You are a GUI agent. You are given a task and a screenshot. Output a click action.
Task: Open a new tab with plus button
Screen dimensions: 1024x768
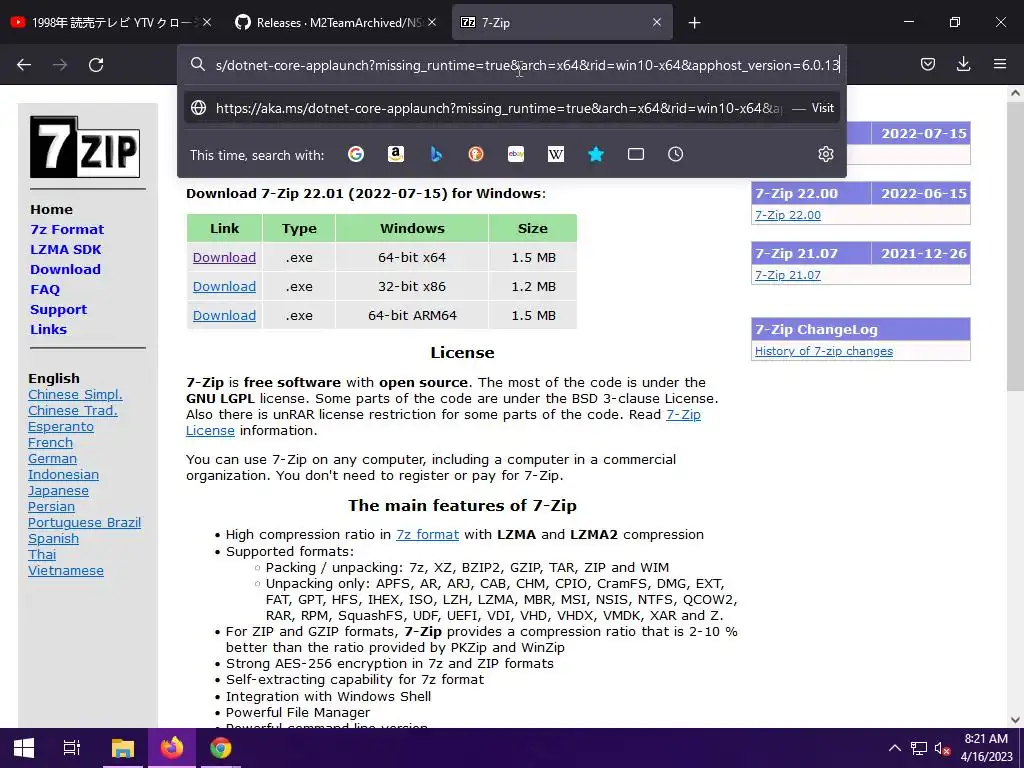point(694,23)
